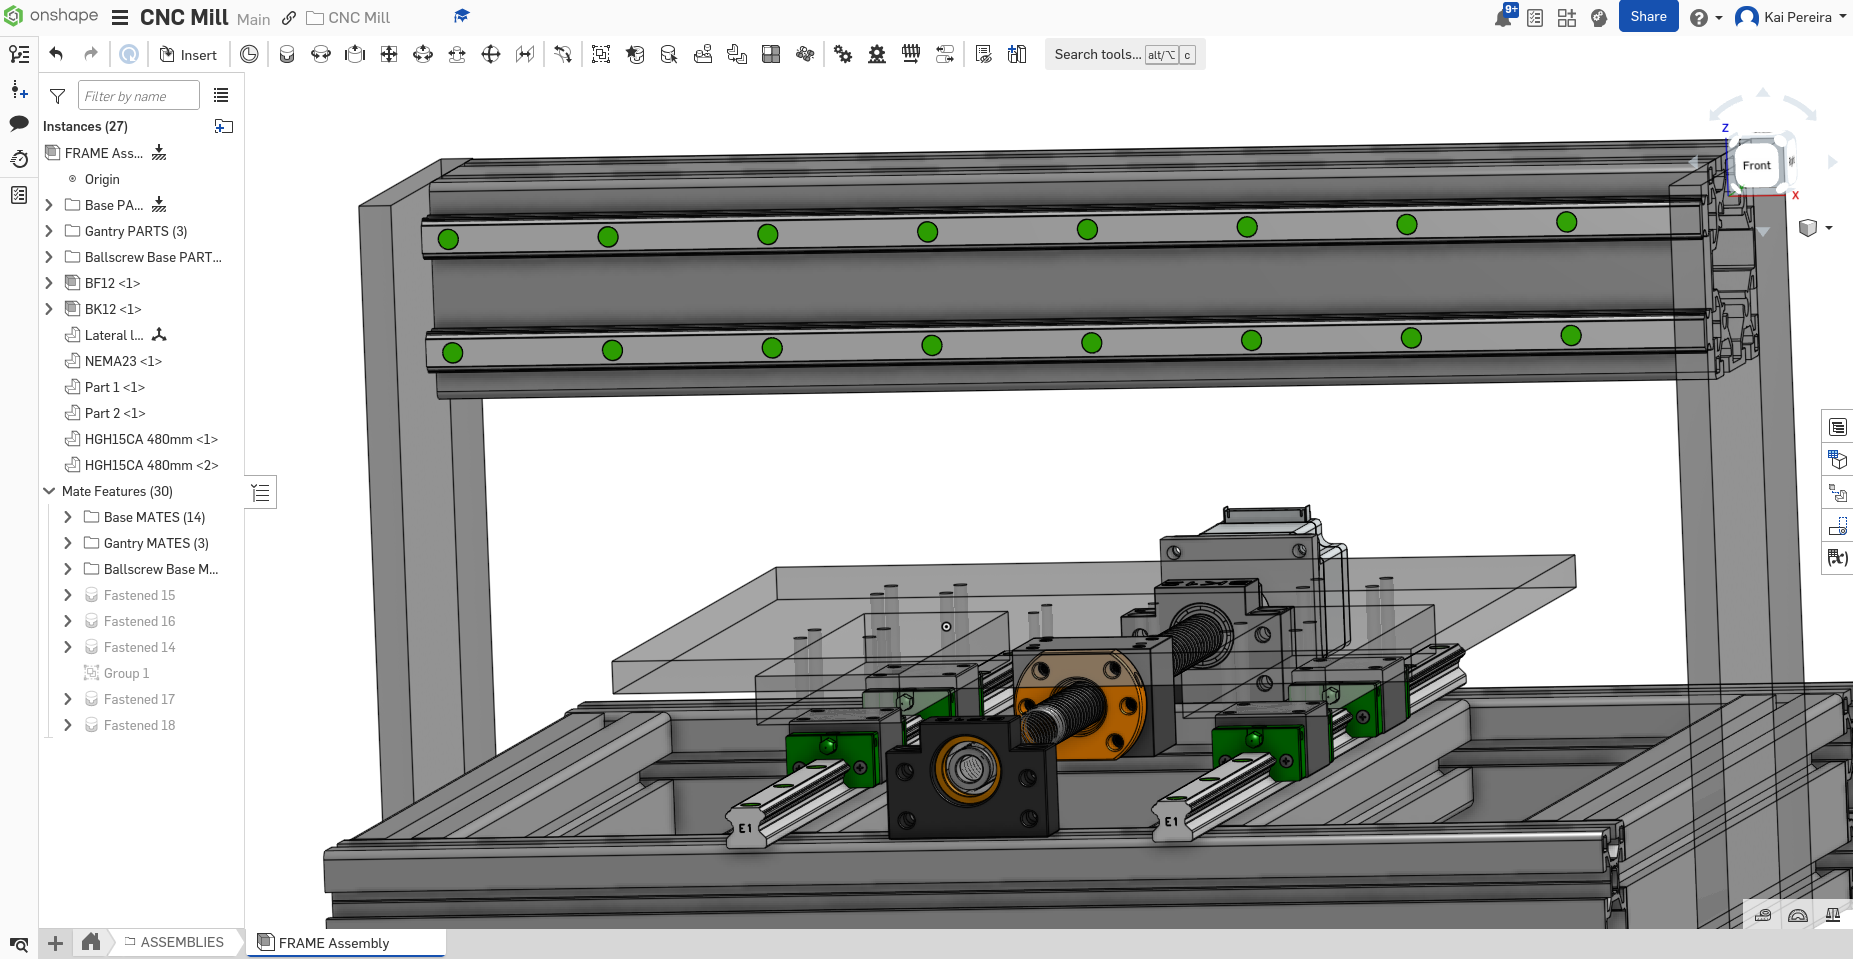Expand the Gantry PARTS (3) folder
The image size is (1853, 959).
click(x=49, y=231)
